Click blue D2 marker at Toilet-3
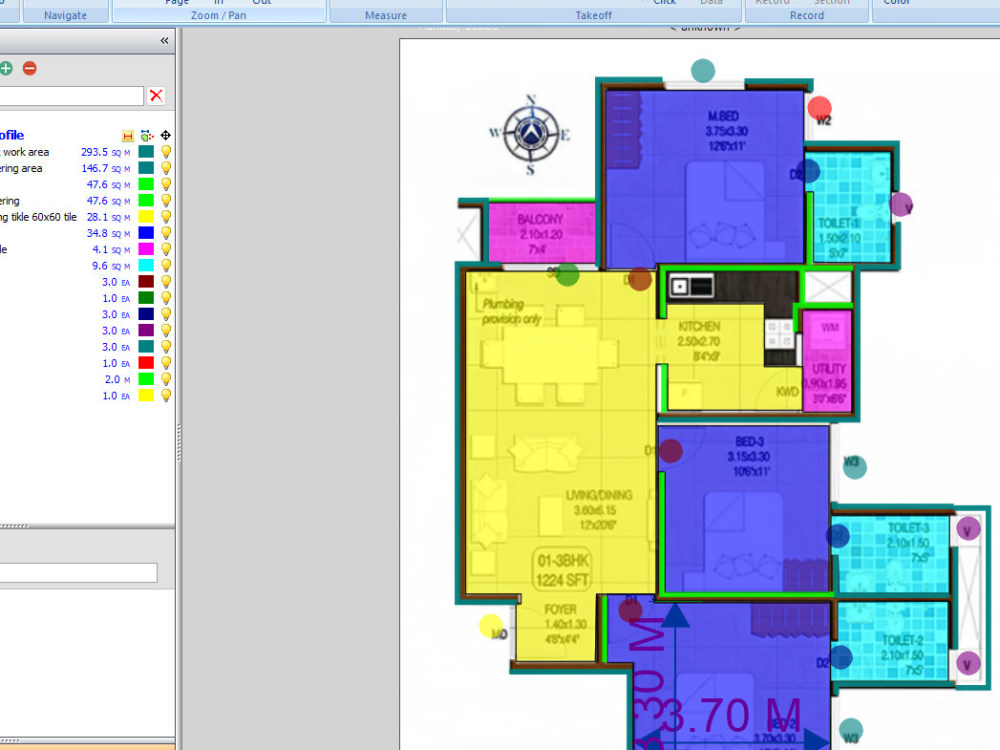 coord(838,536)
